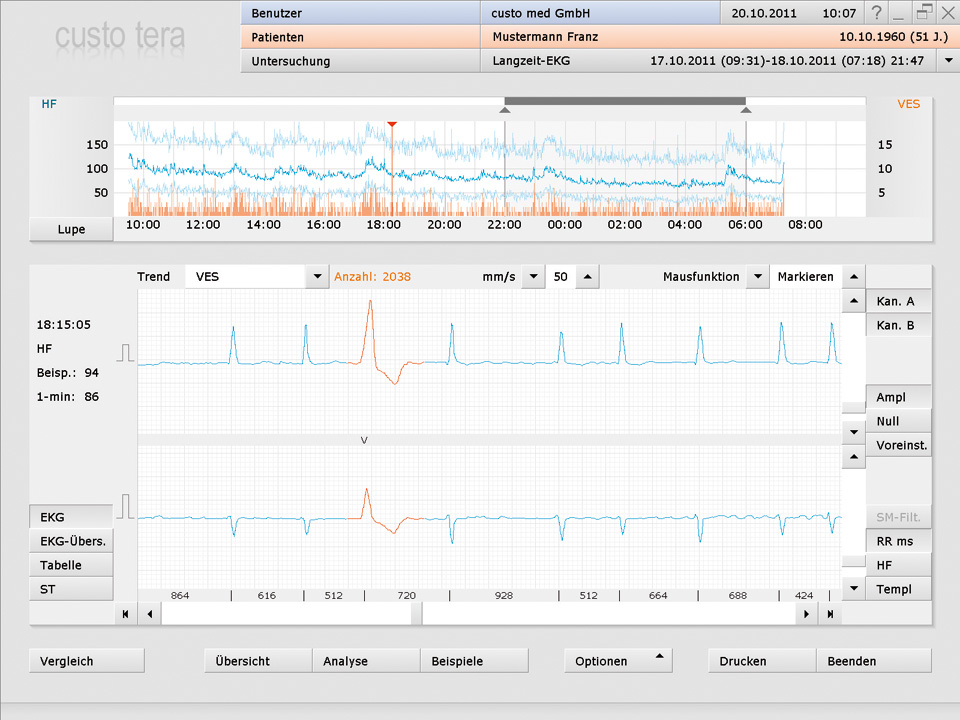Decrease the mm/s paper speed
Viewport: 960px width, 720px height.
[x=532, y=277]
